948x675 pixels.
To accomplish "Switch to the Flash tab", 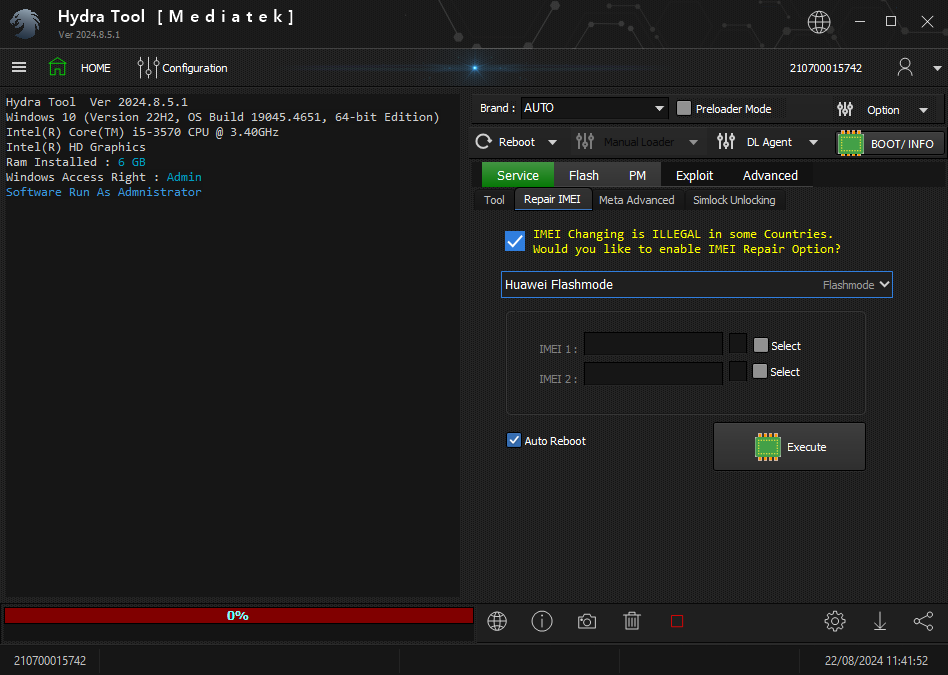I will (x=583, y=175).
